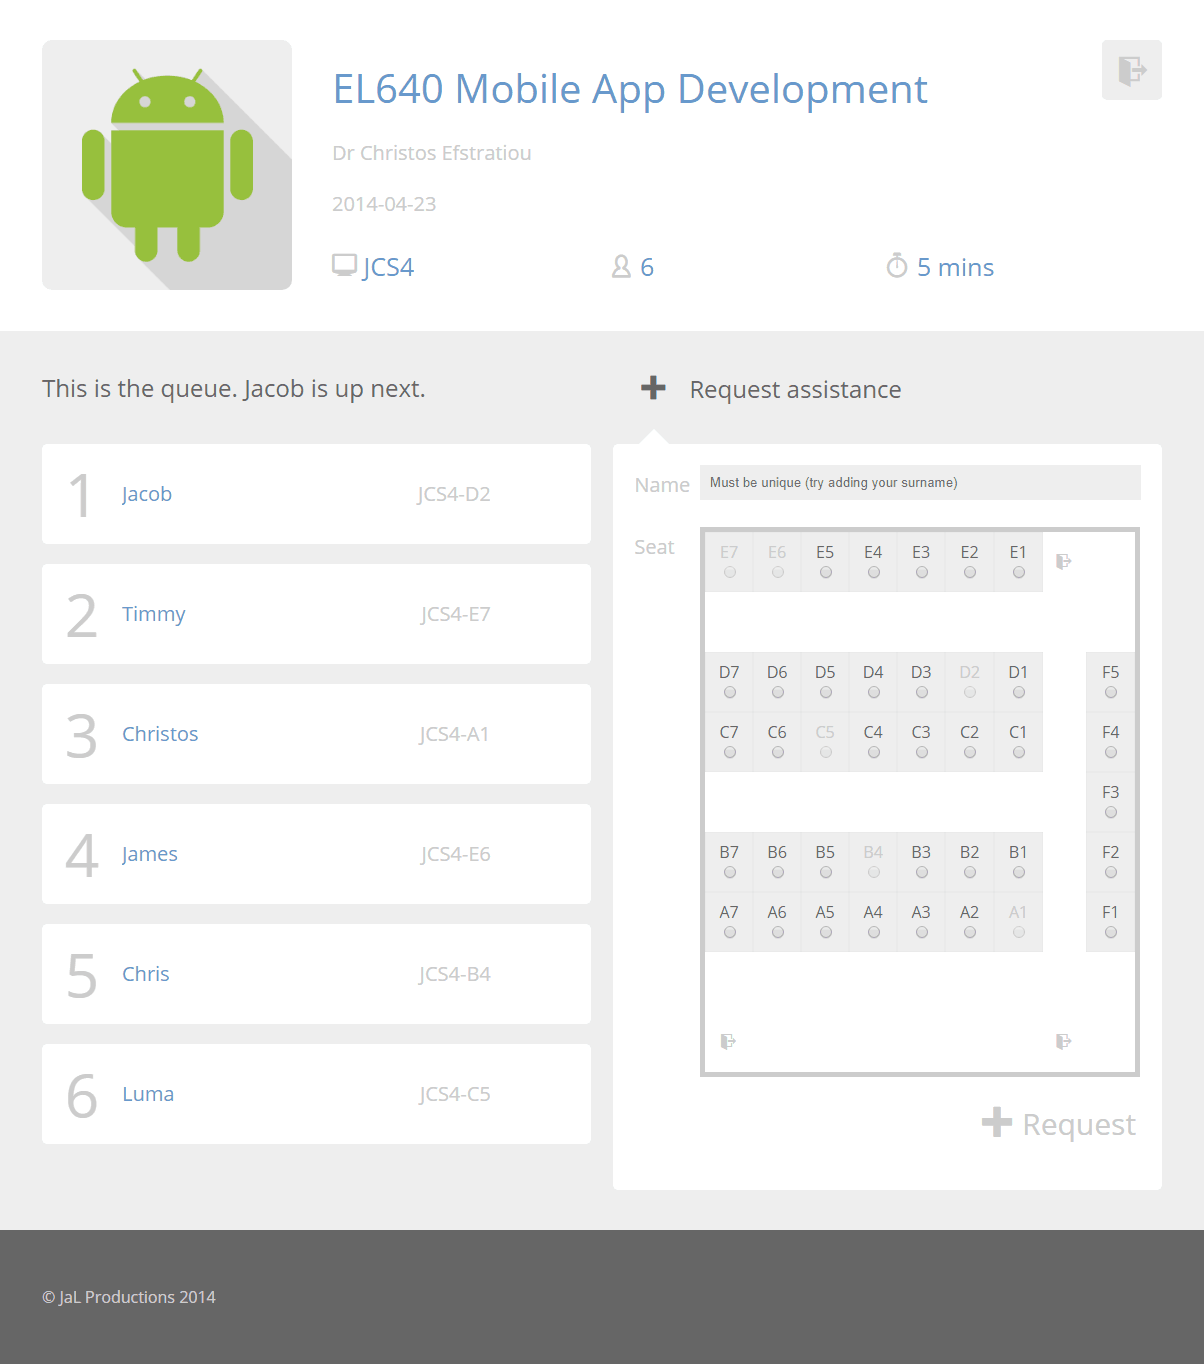
Task: Click the bottom-left door icon in seat map
Action: click(728, 1041)
